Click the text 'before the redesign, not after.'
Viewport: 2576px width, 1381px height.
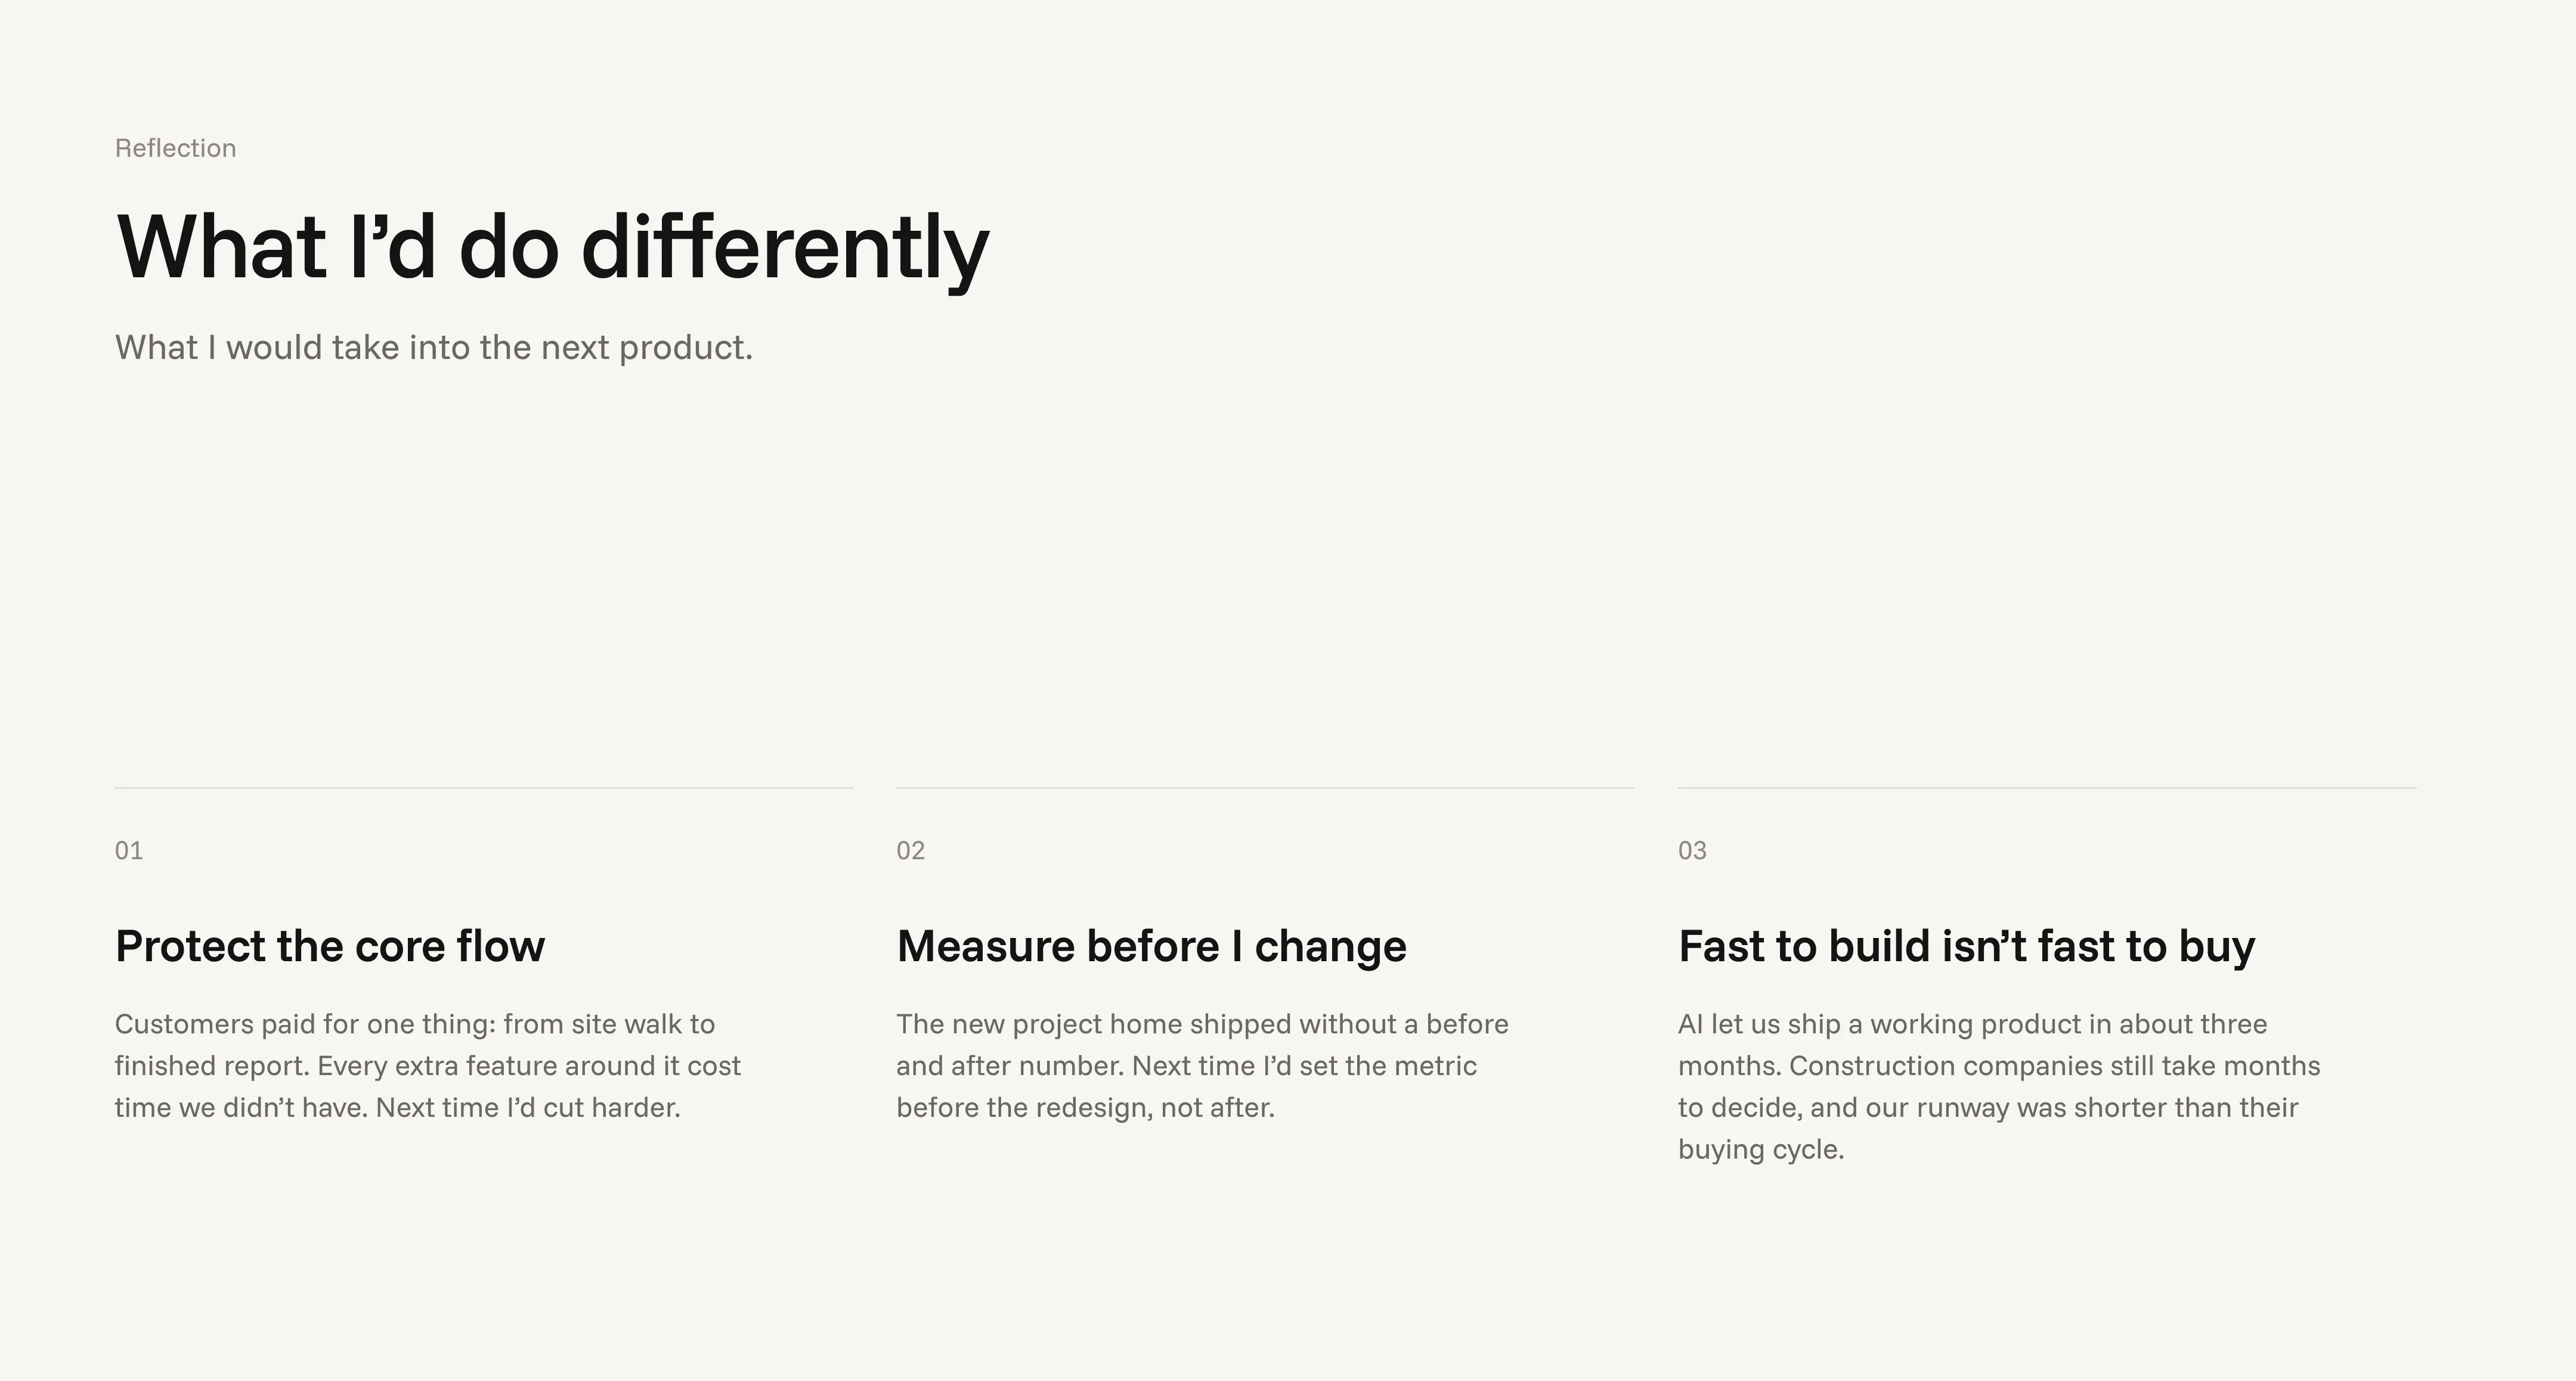tap(1085, 1108)
